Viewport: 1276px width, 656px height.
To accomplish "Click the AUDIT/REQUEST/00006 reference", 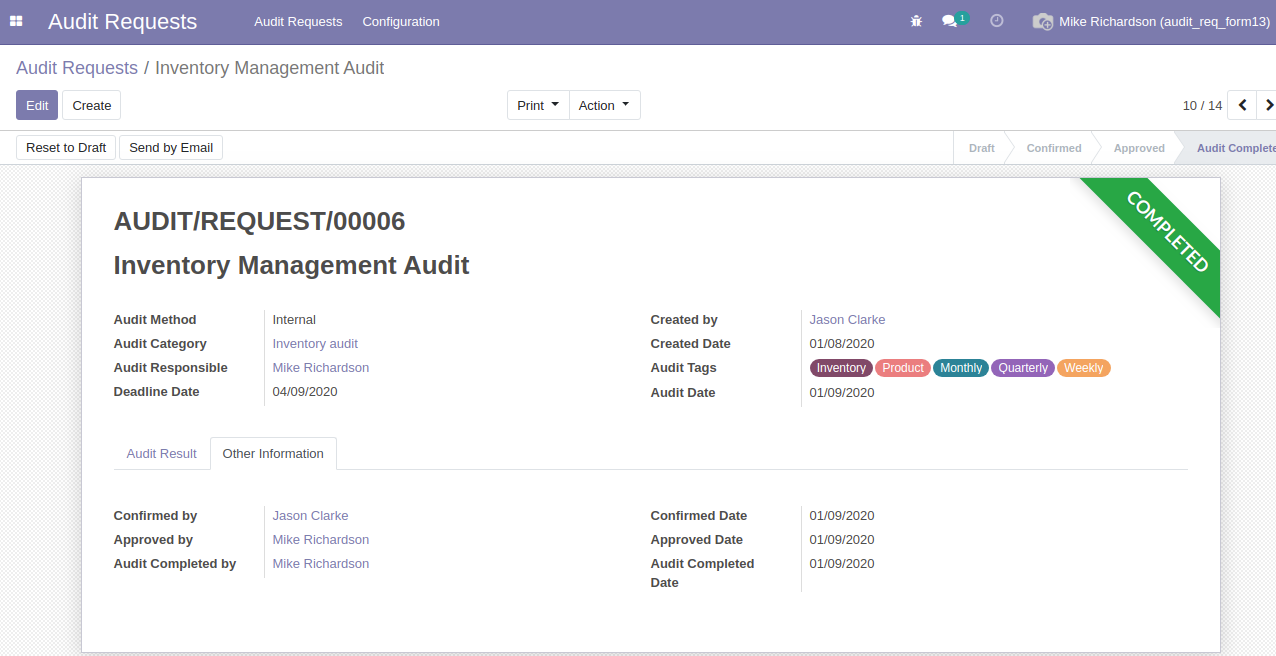I will click(x=259, y=221).
